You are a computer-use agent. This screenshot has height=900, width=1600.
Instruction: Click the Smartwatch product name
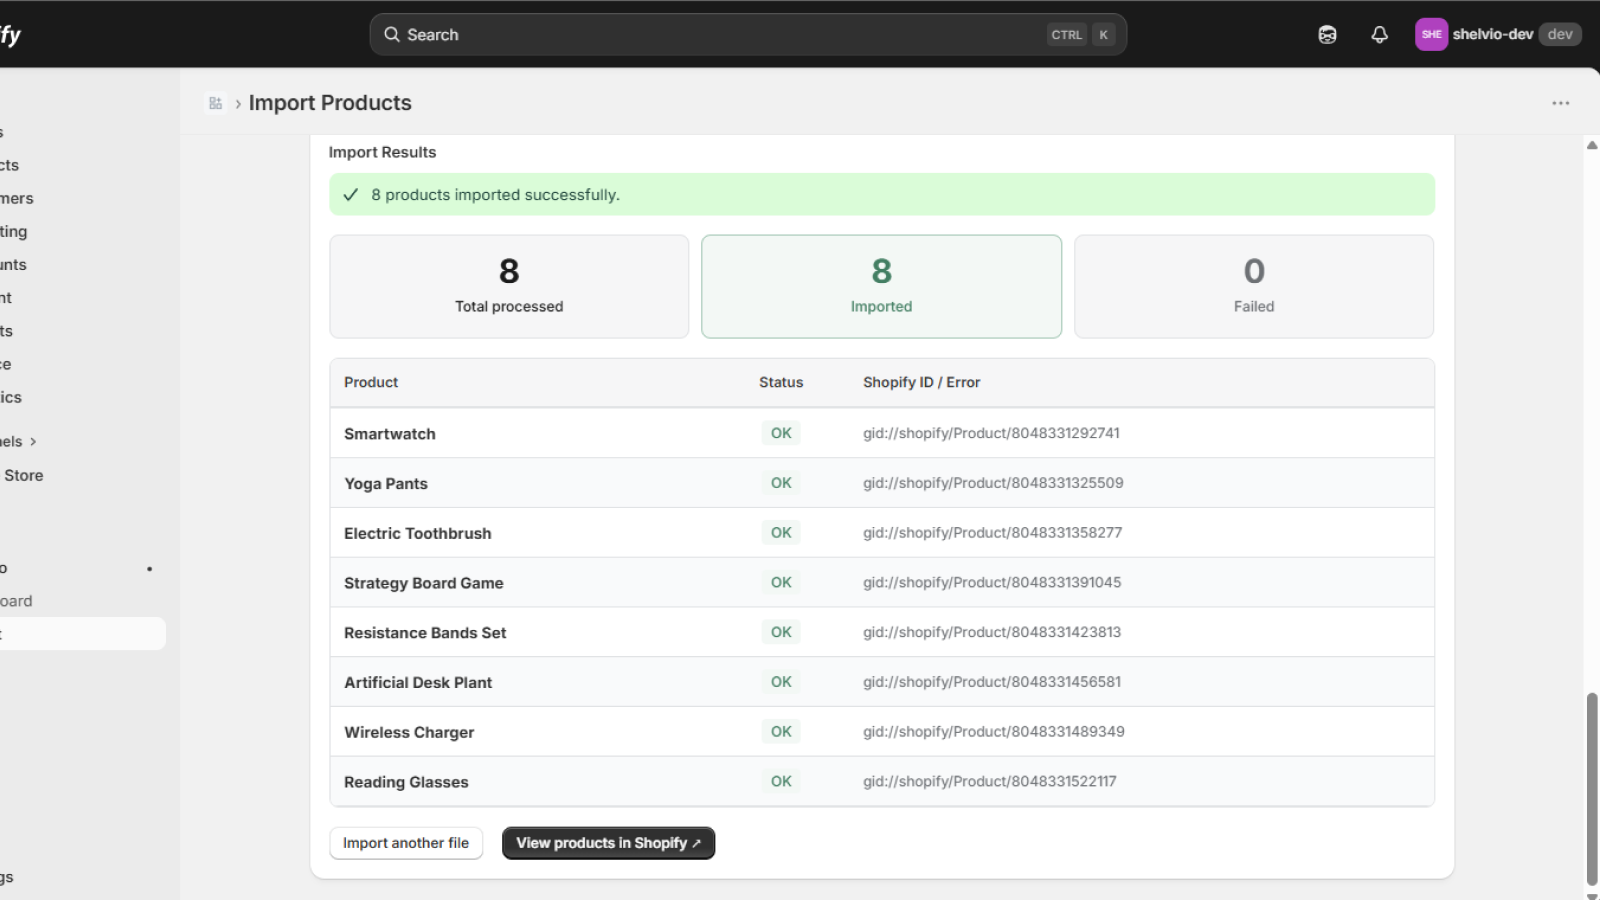point(390,434)
